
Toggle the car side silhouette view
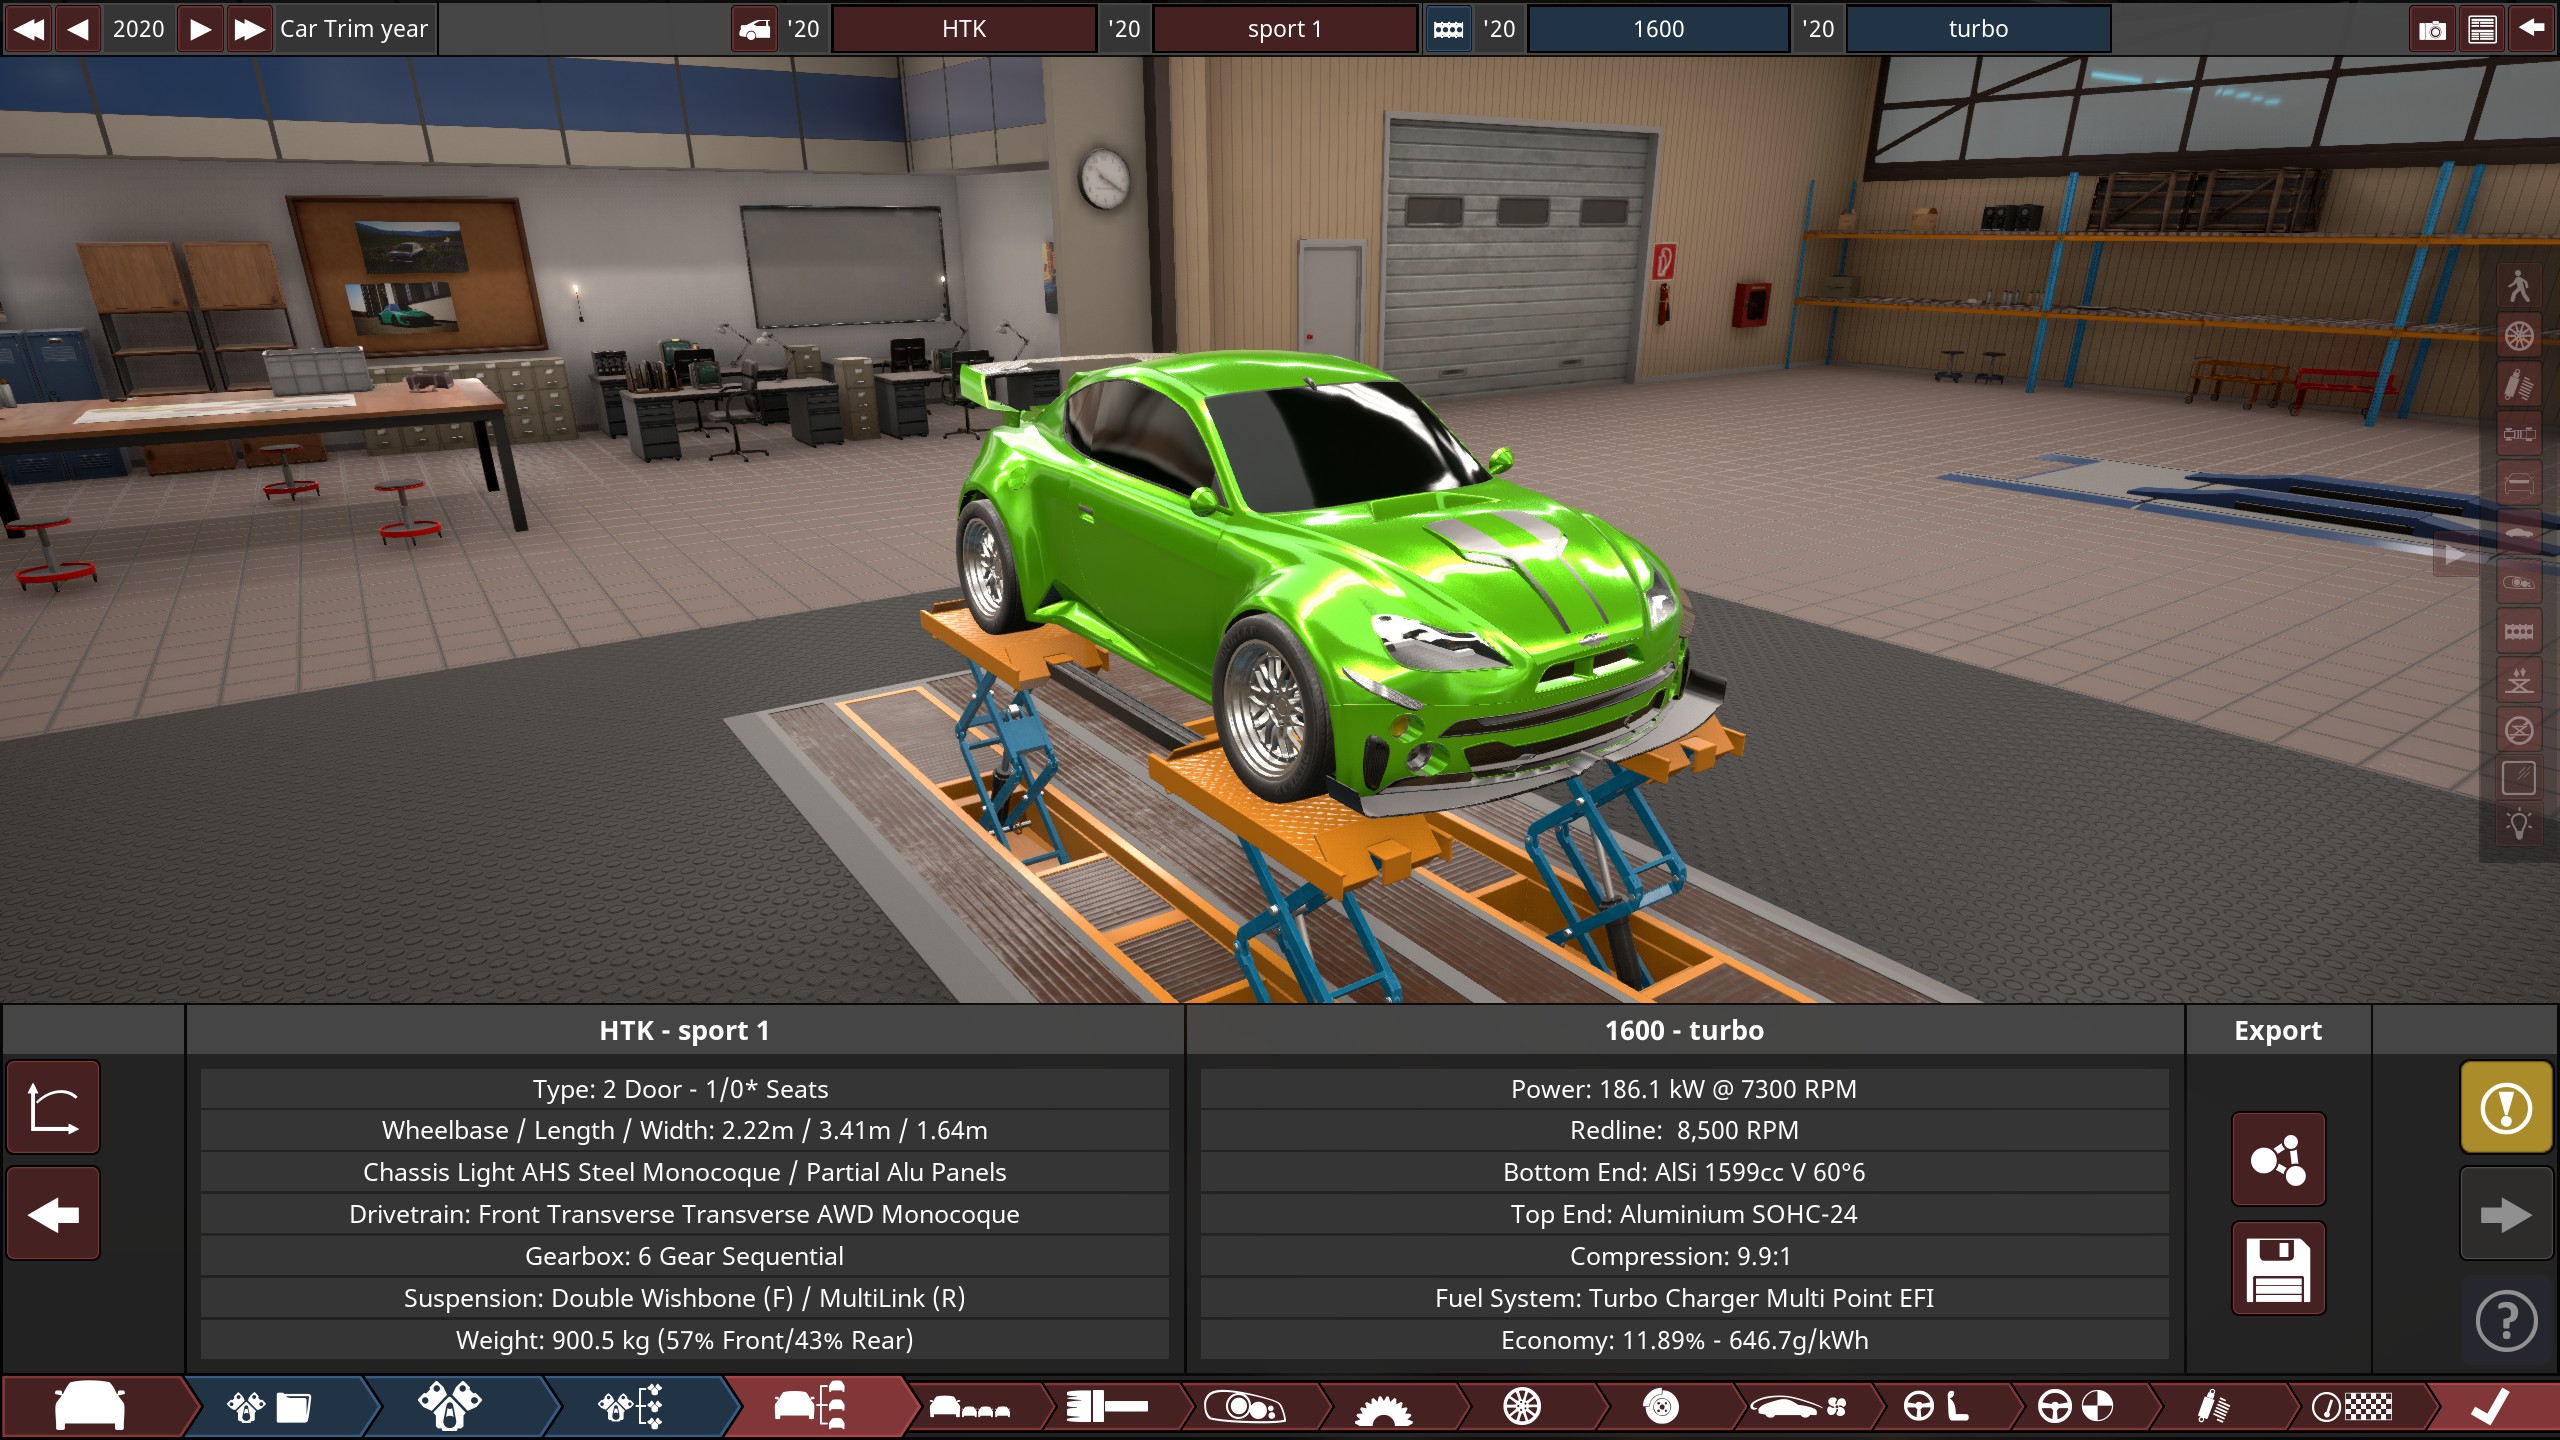(2519, 532)
